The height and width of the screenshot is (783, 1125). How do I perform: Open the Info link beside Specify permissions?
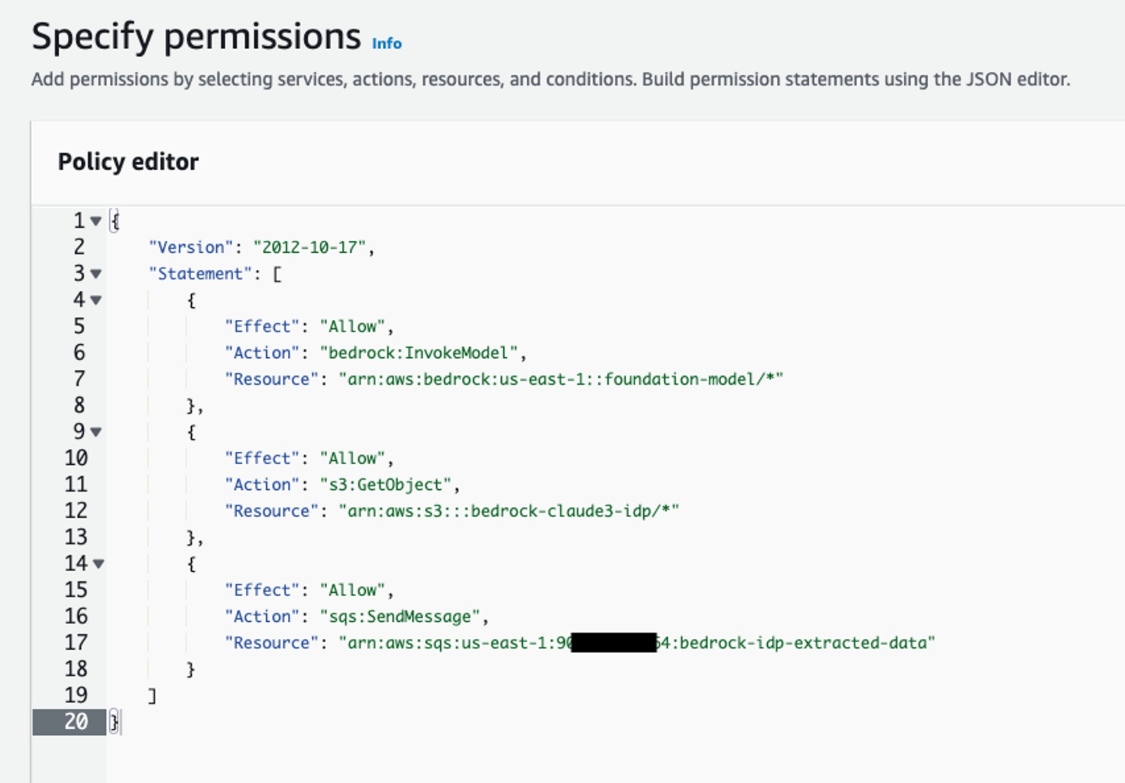point(386,43)
